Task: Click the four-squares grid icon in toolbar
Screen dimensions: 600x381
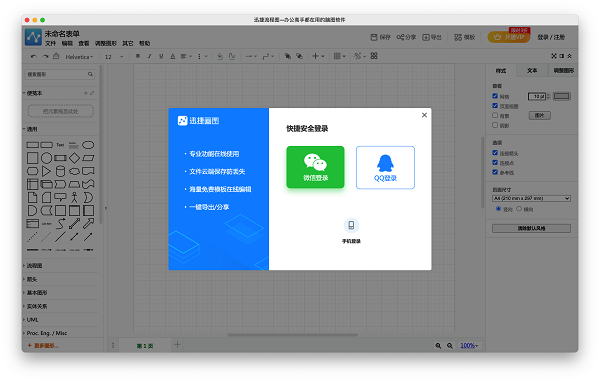Action: coord(374,56)
